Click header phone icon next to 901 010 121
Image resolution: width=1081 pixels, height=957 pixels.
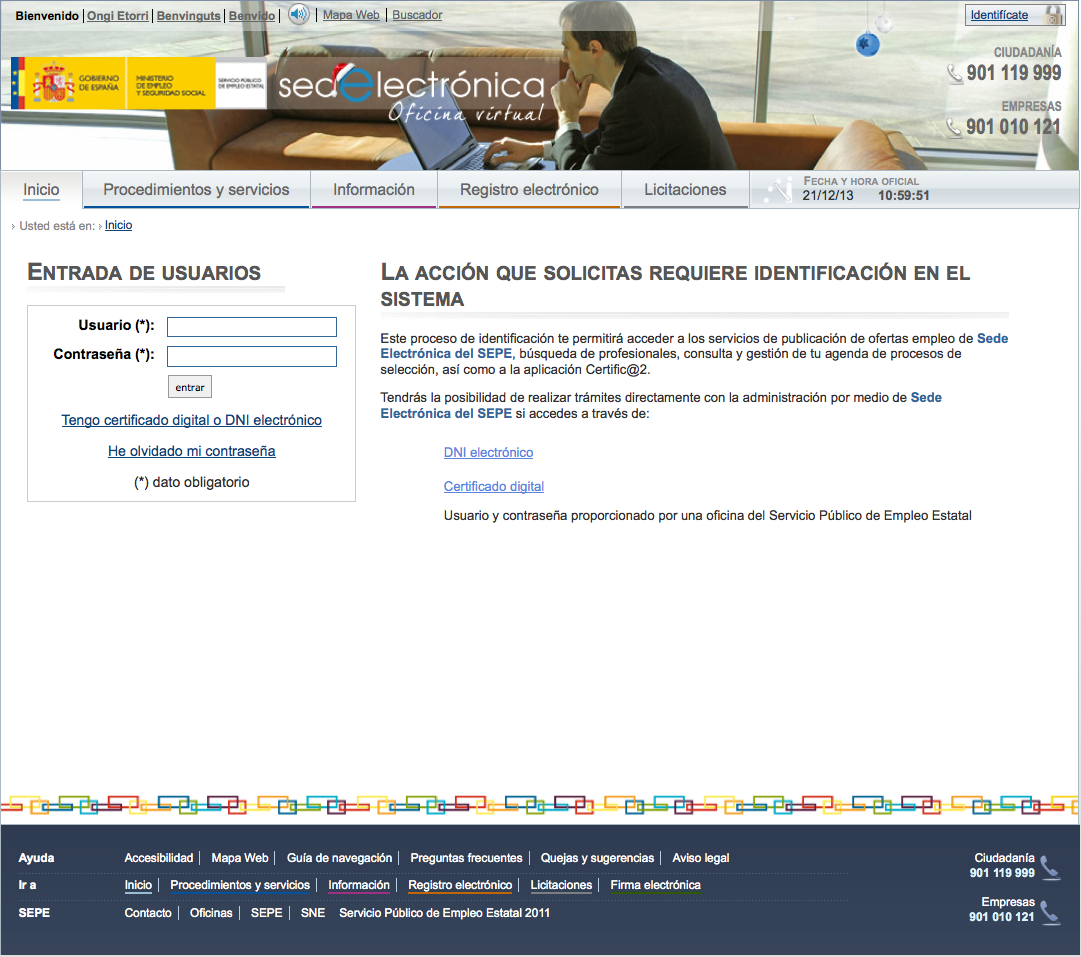(954, 128)
